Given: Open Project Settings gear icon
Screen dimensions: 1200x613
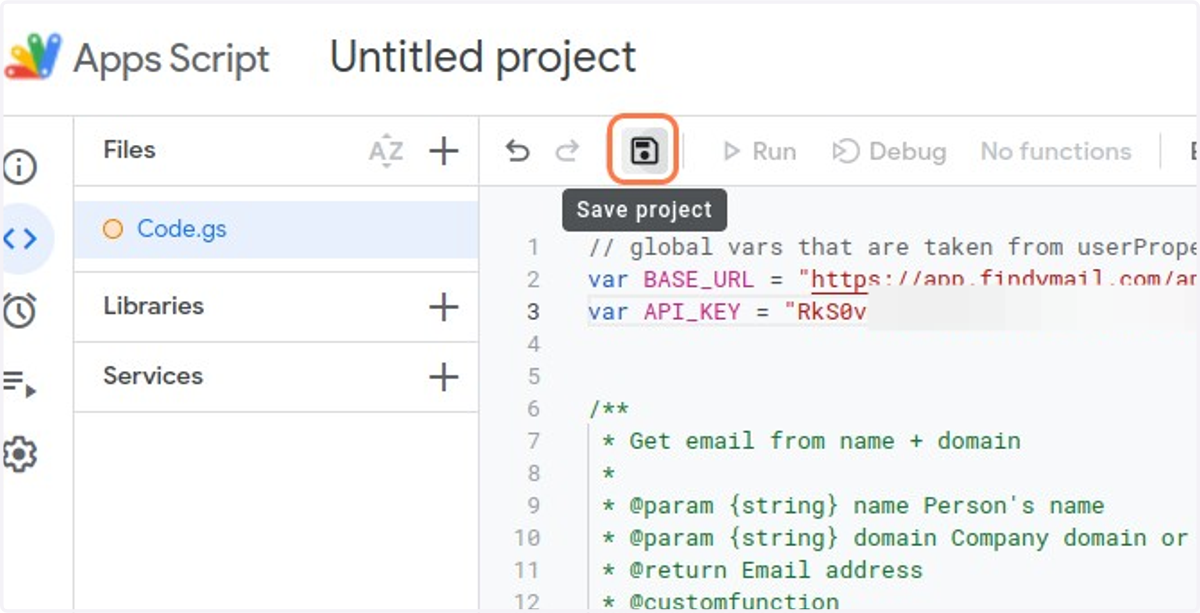Looking at the screenshot, I should pos(20,455).
